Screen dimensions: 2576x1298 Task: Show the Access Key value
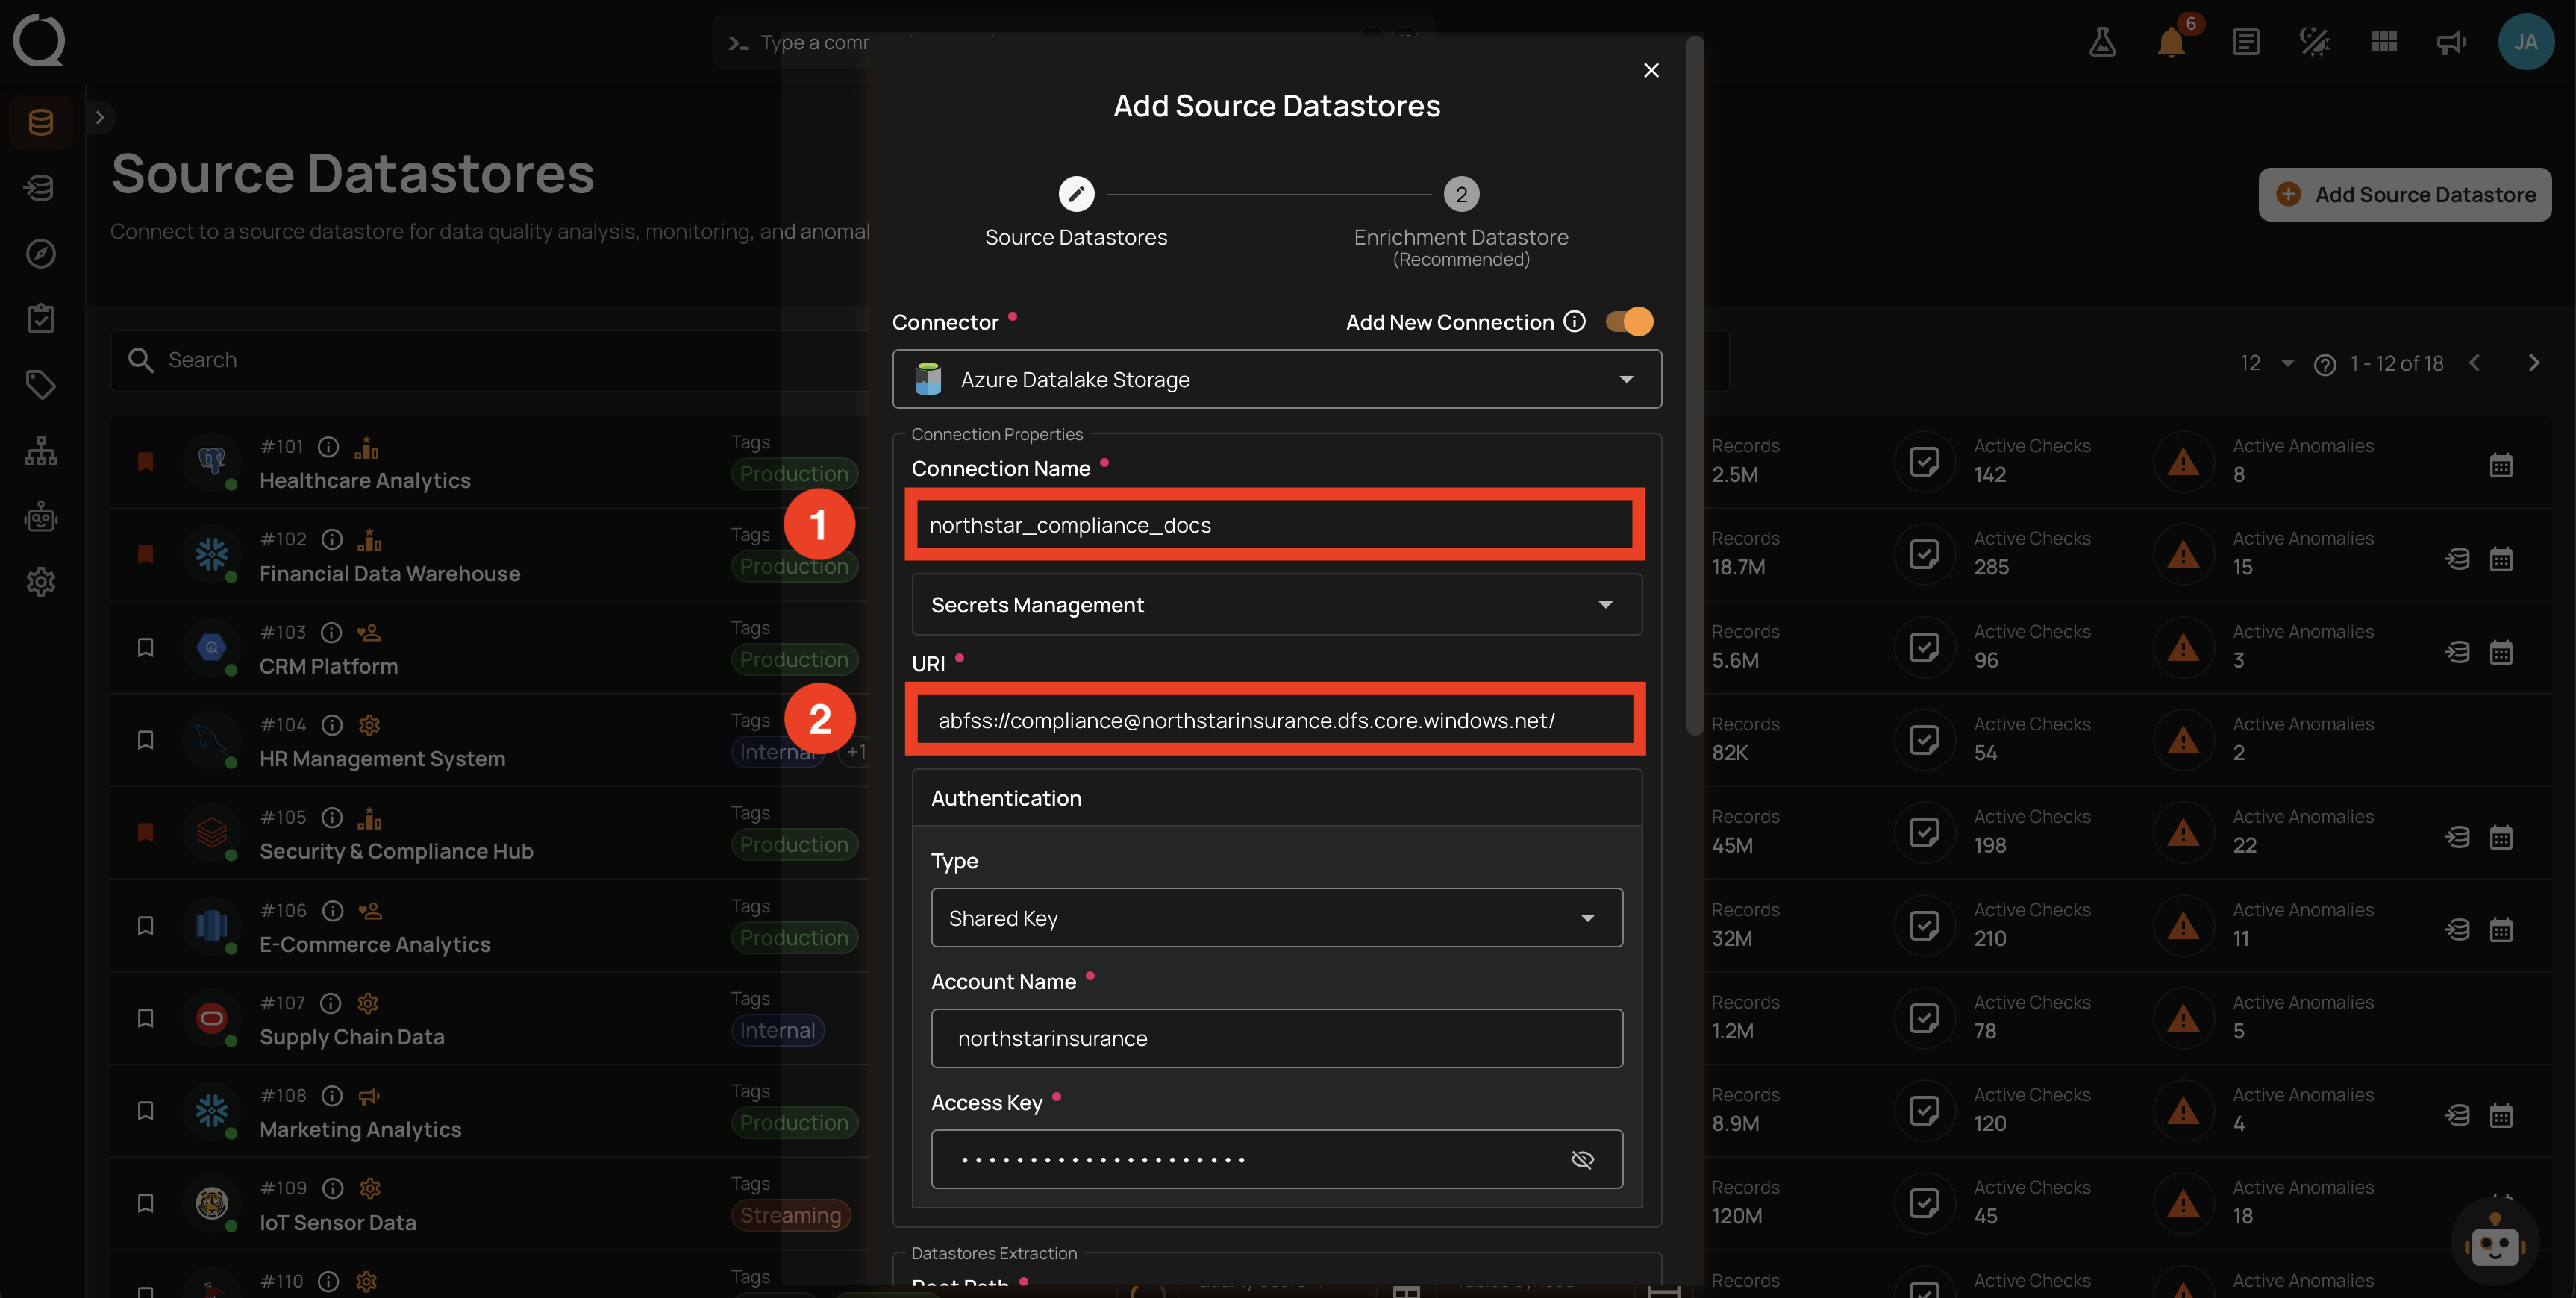1582,1159
